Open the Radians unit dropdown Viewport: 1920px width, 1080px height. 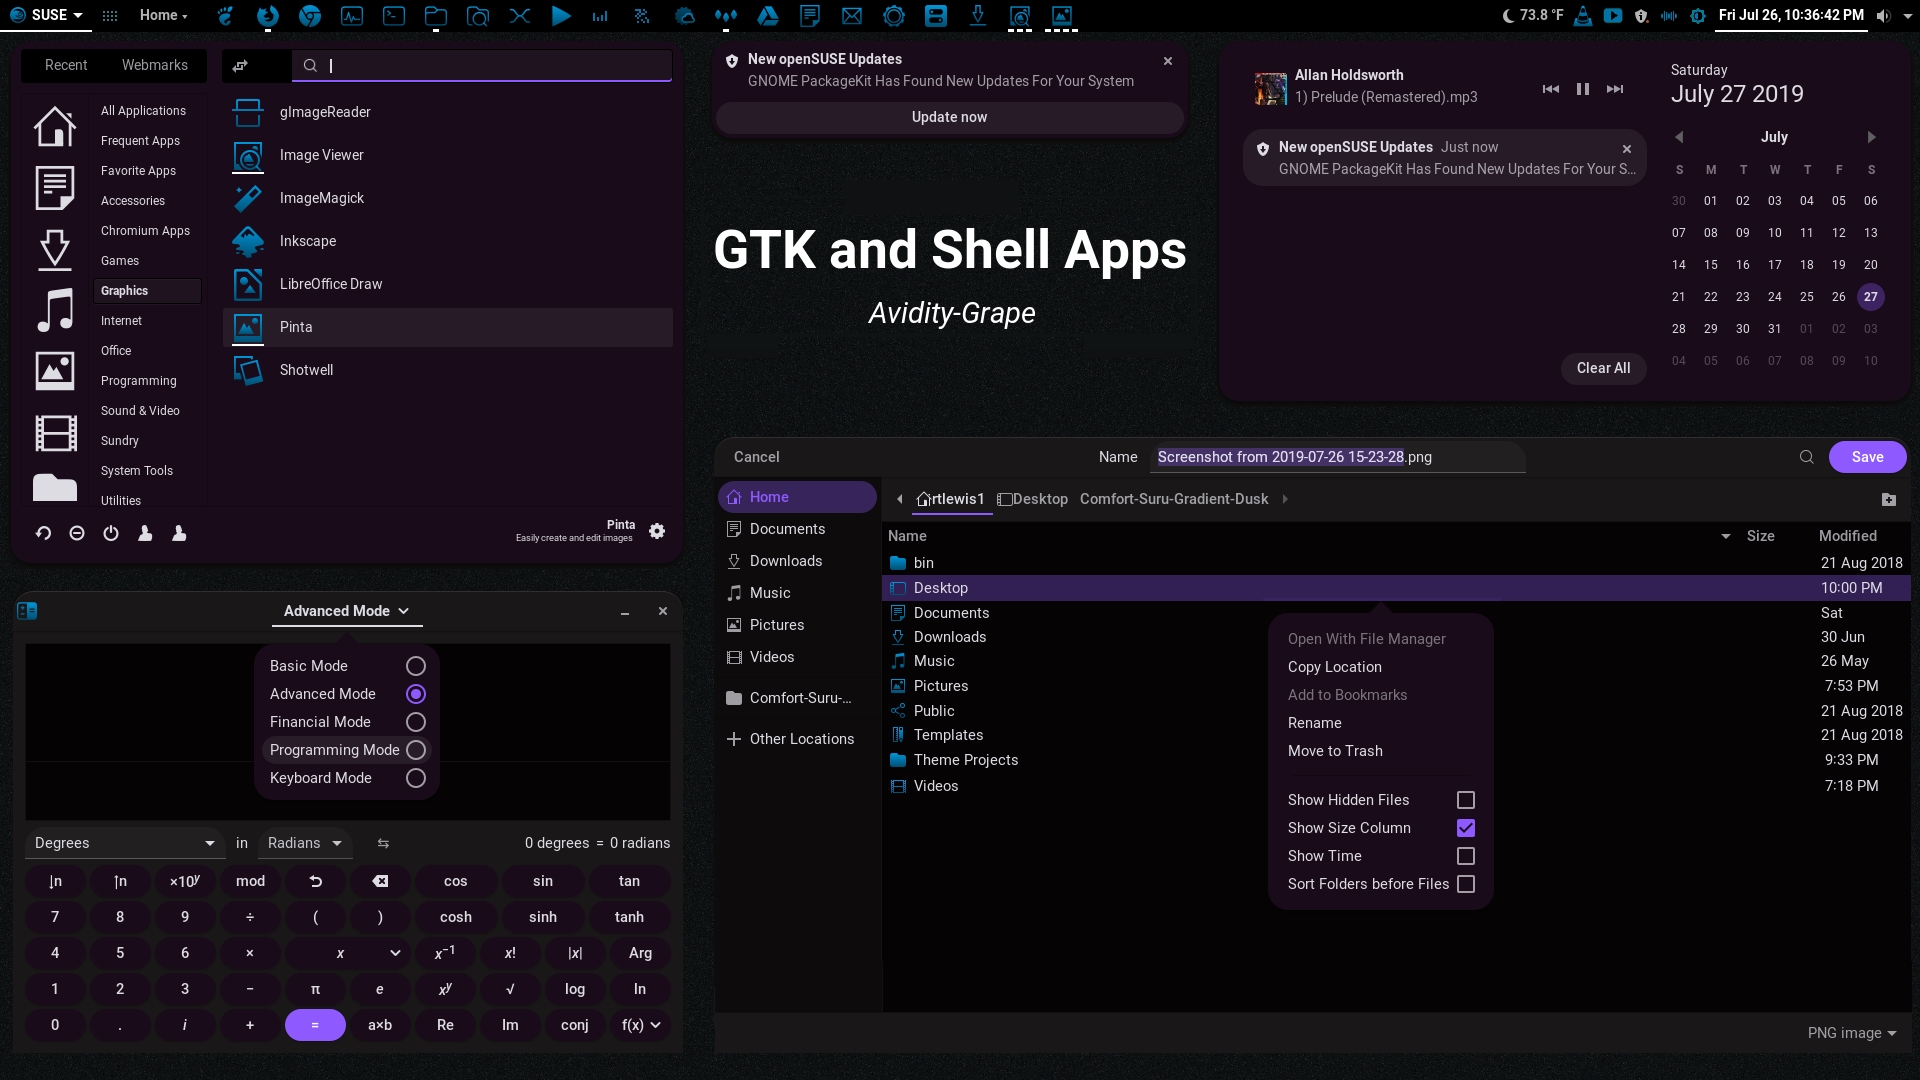point(305,843)
